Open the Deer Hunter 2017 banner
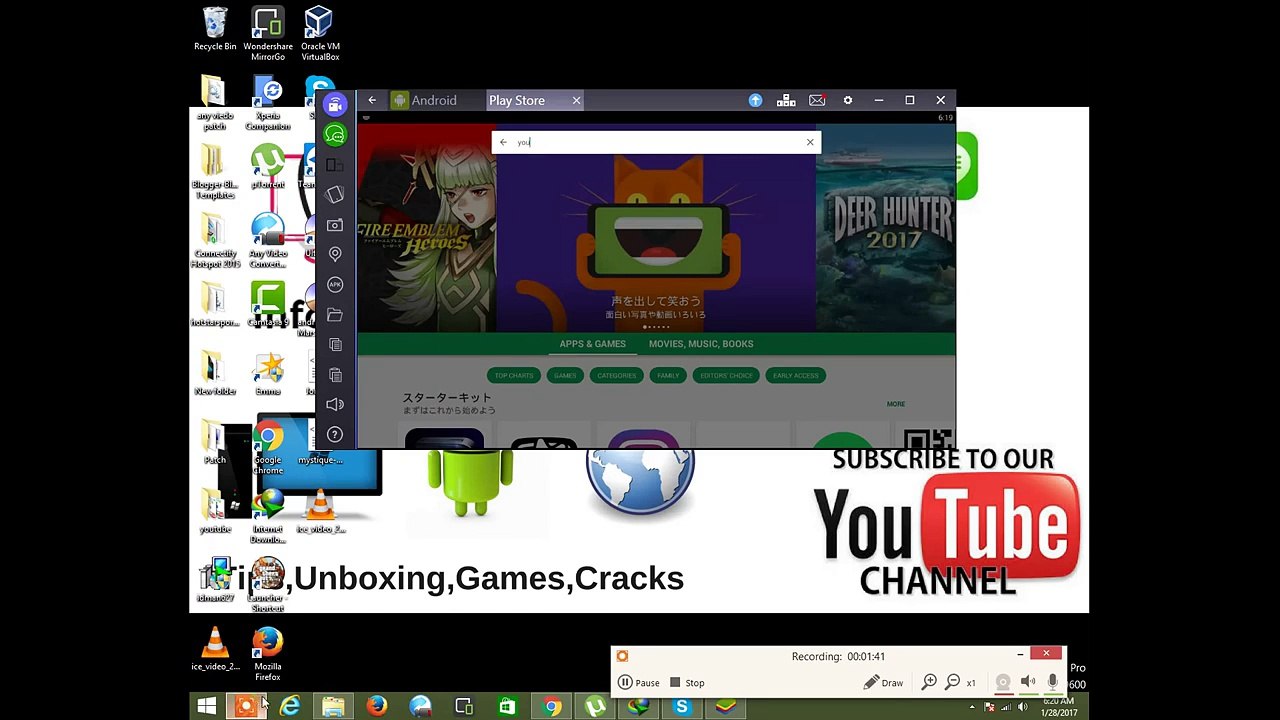 point(886,228)
